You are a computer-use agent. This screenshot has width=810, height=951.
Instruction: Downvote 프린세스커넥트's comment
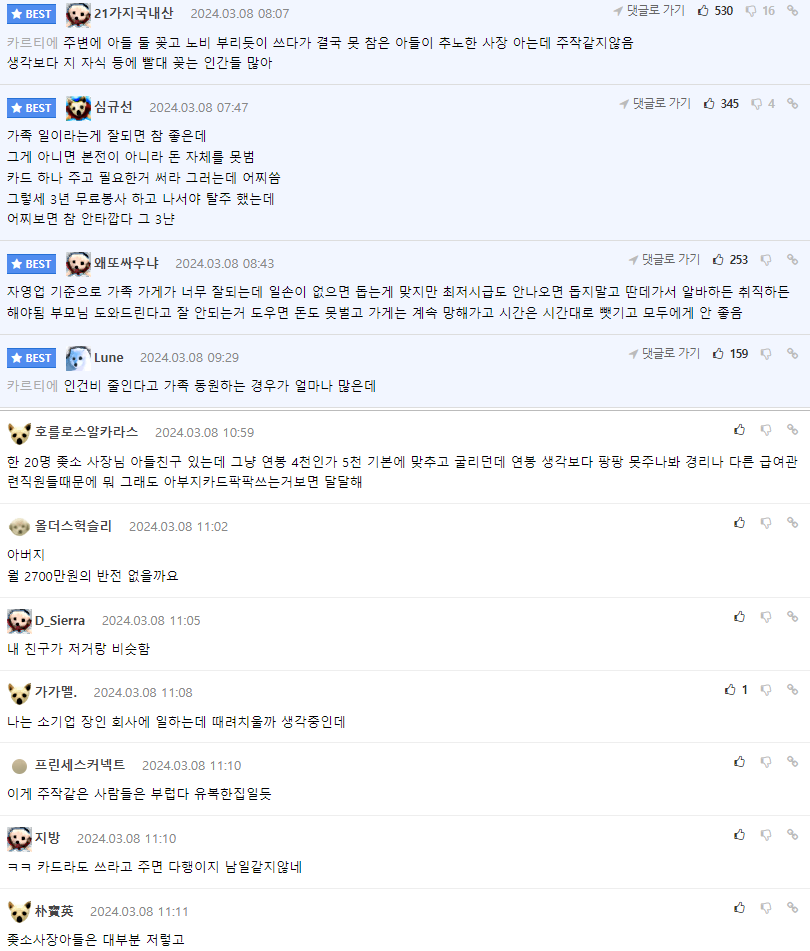coord(766,762)
